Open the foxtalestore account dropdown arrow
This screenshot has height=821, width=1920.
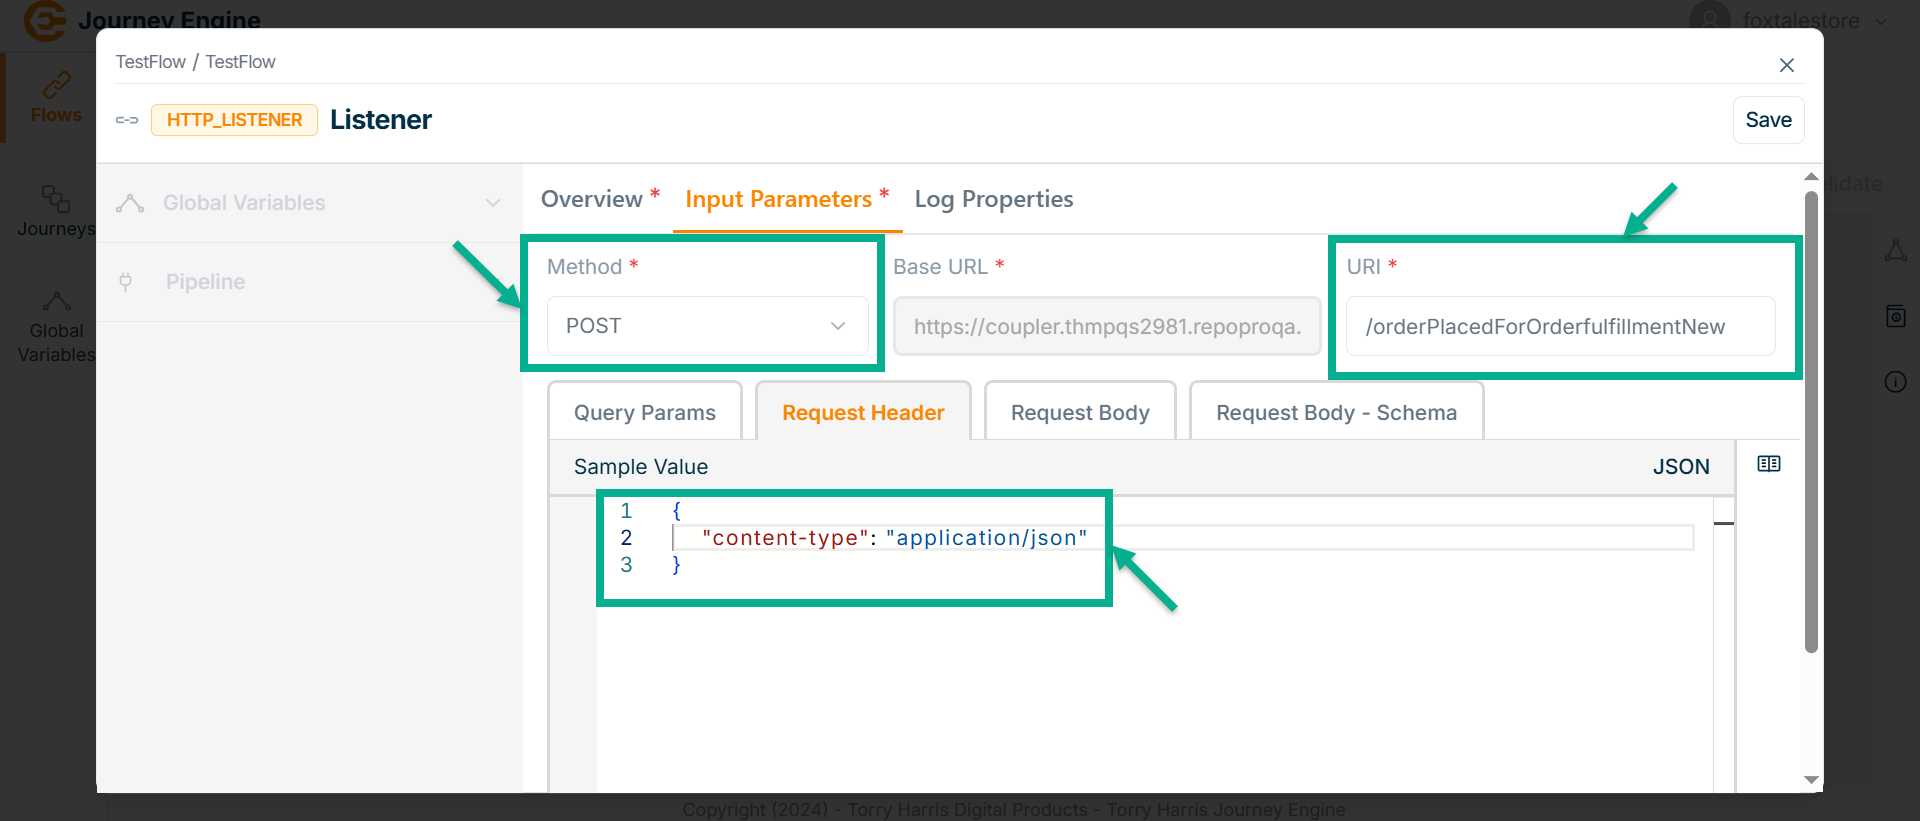click(x=1881, y=21)
